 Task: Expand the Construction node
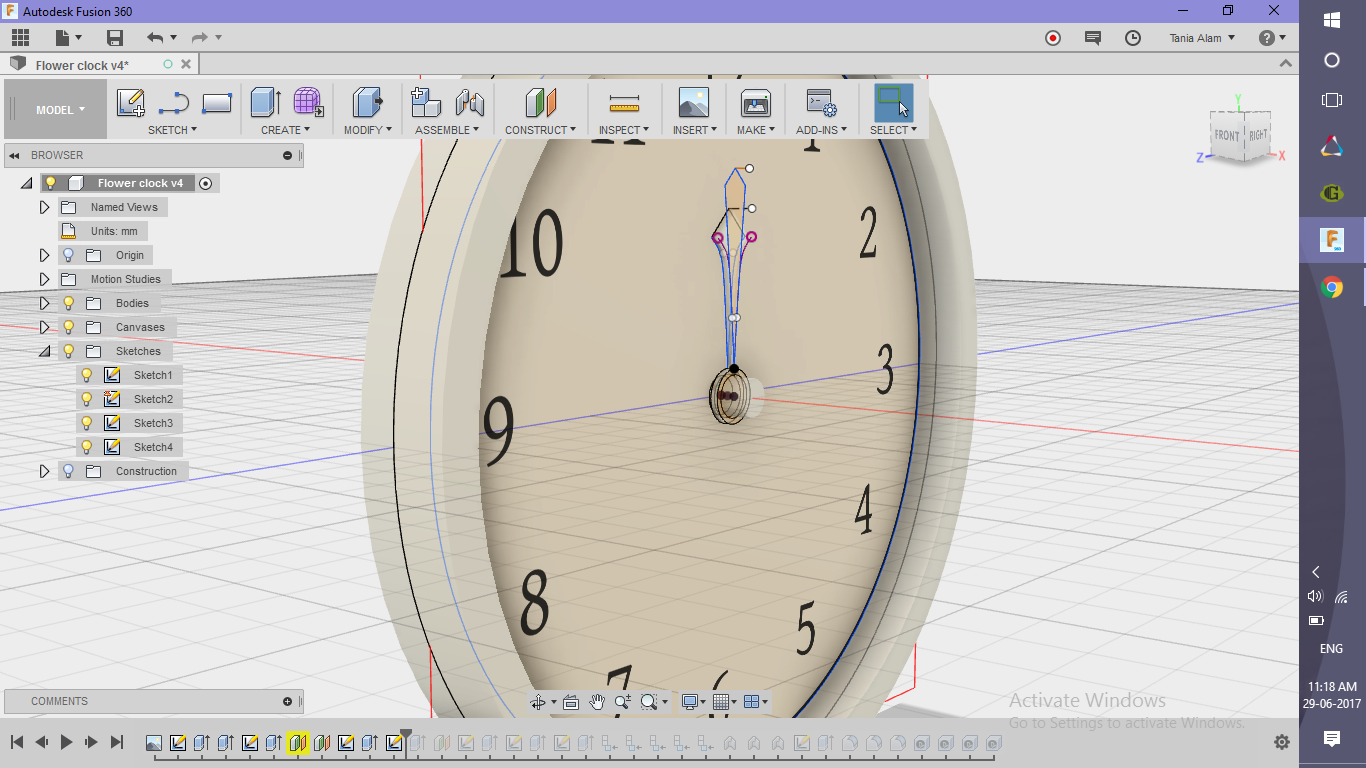44,471
